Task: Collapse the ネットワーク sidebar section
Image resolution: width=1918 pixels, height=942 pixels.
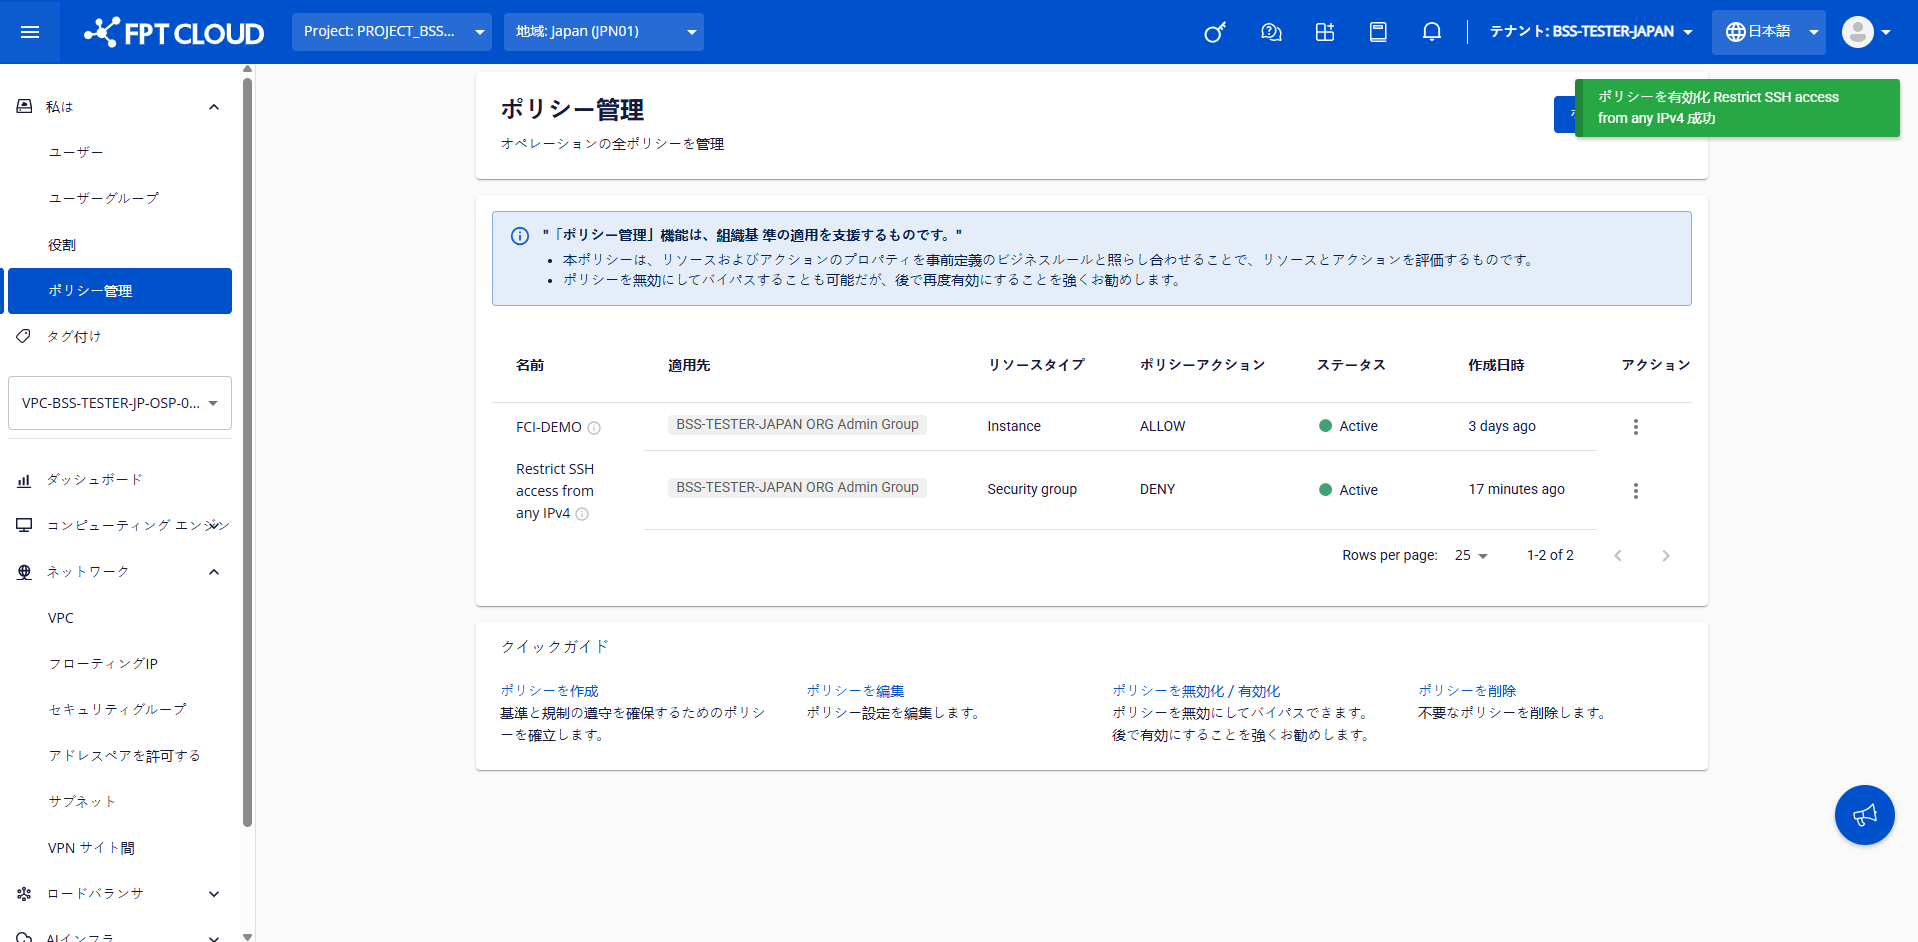Action: point(214,572)
